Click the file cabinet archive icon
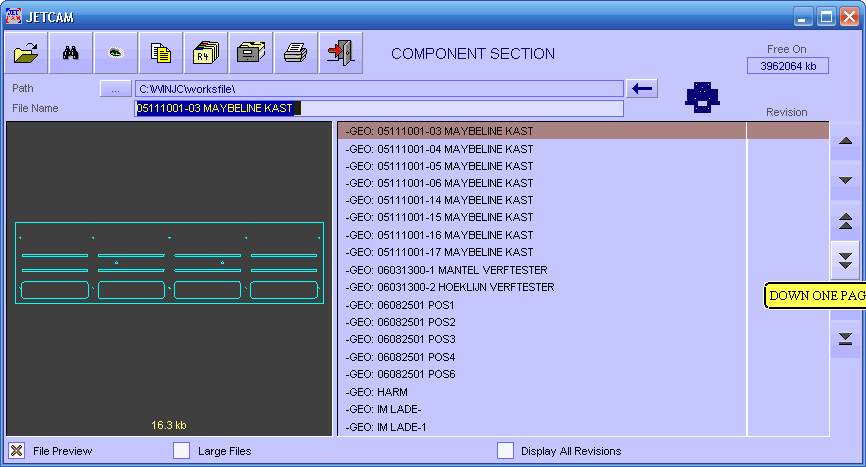 [x=251, y=53]
